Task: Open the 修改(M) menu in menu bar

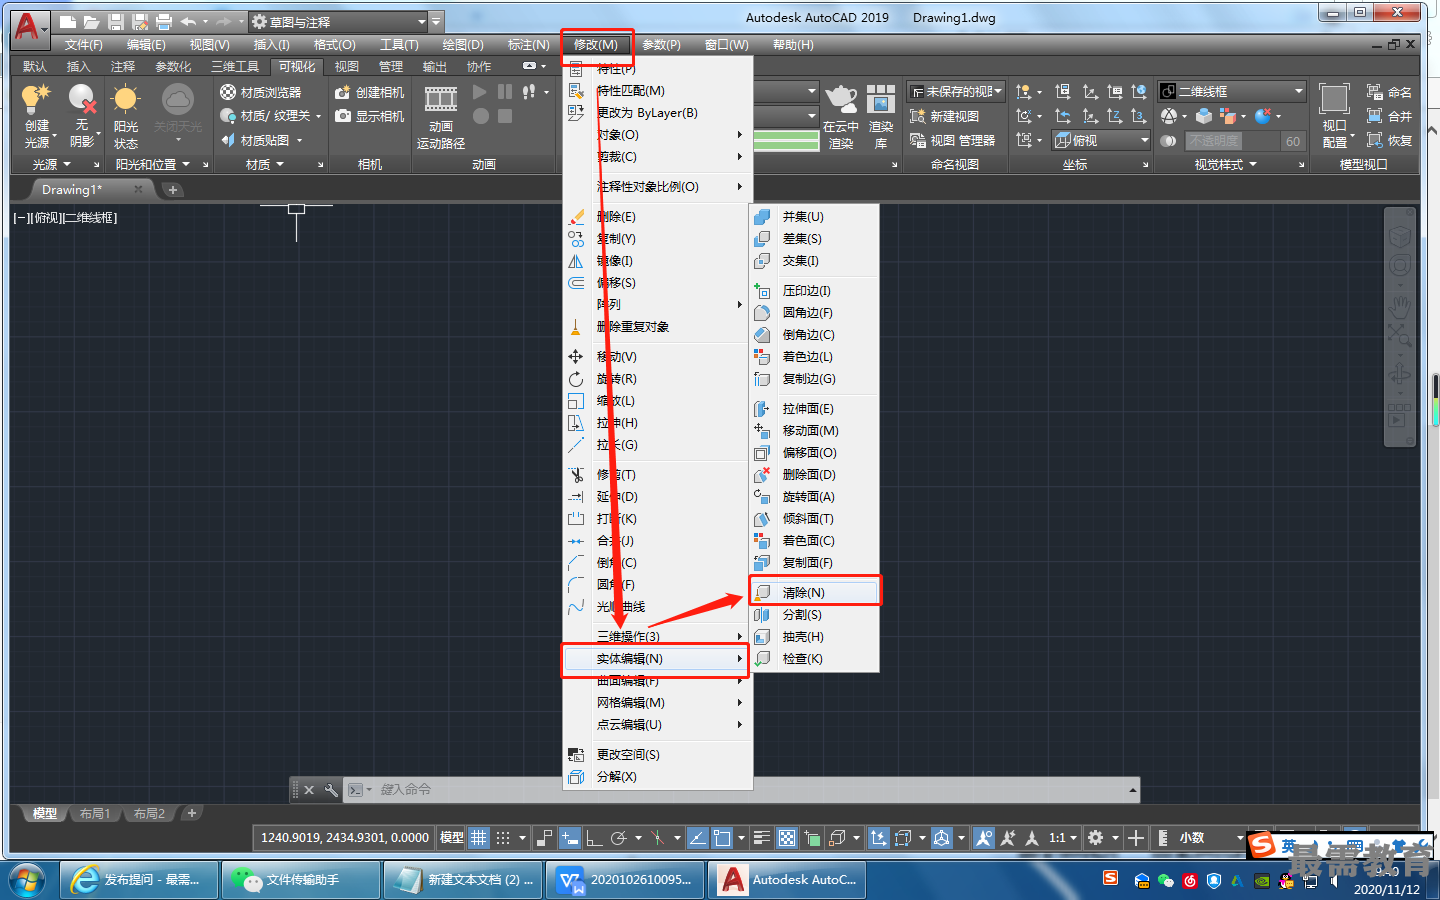Action: [596, 44]
